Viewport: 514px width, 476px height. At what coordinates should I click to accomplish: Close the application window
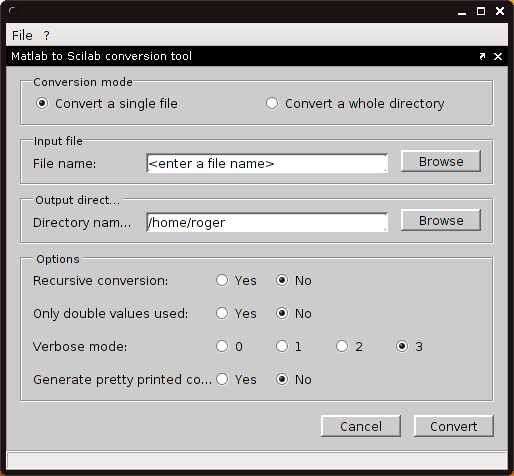[500, 11]
